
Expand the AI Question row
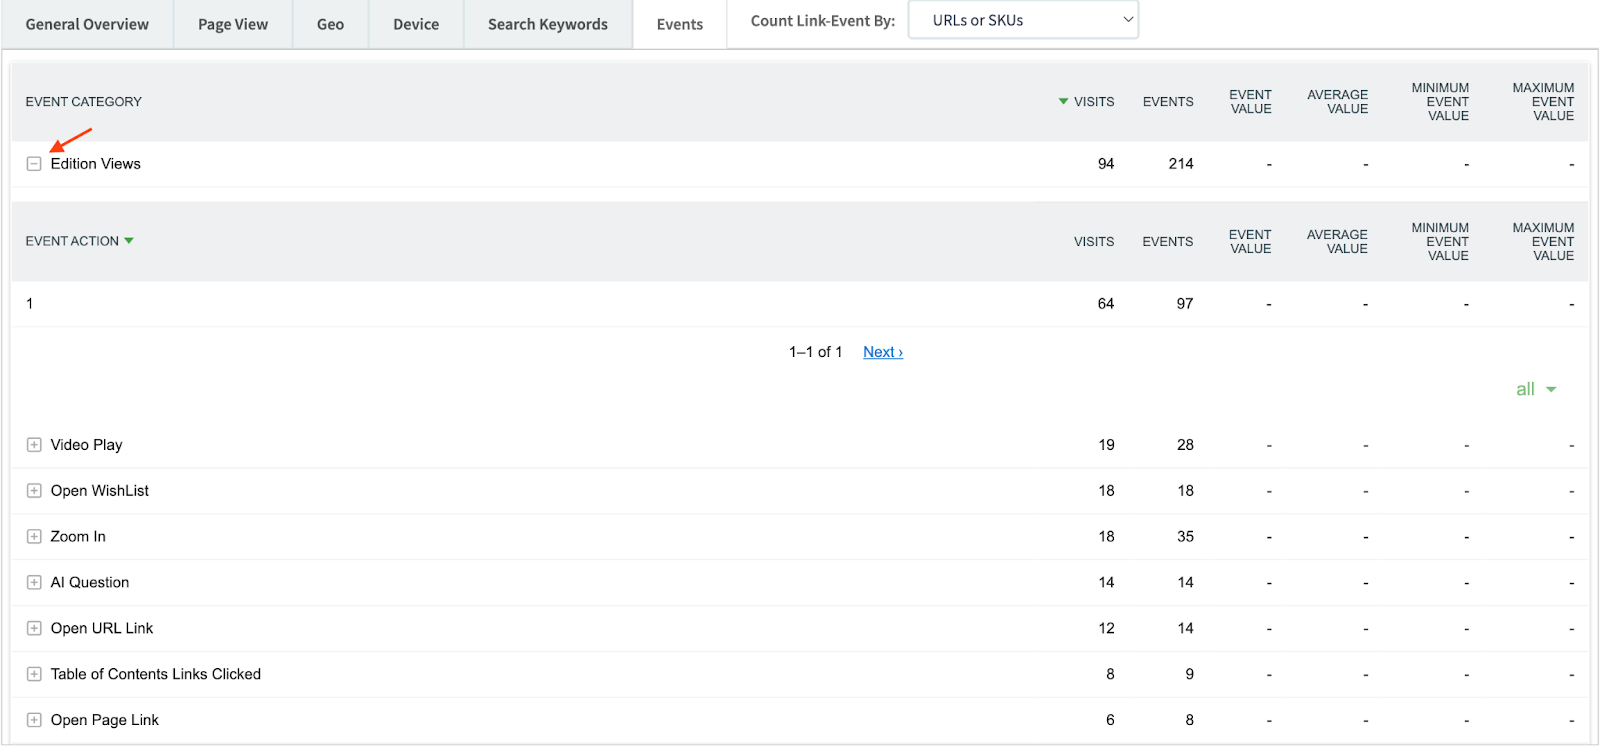[34, 583]
